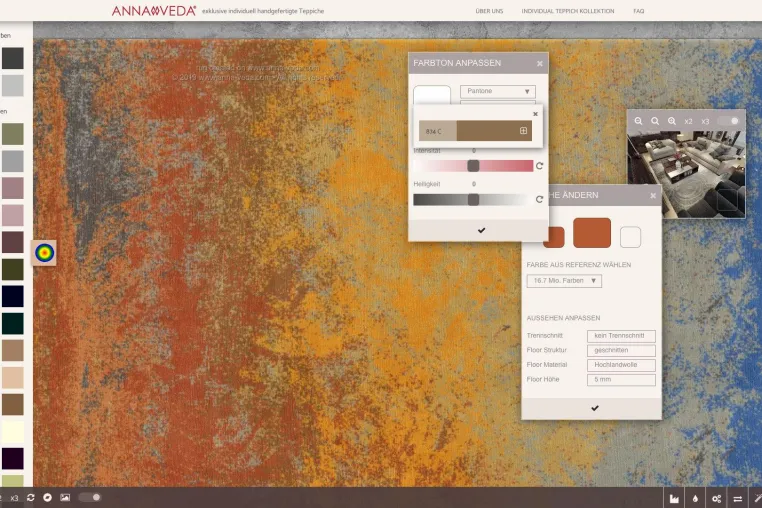Open the Pantone dropdown
The height and width of the screenshot is (508, 762).
pos(498,91)
